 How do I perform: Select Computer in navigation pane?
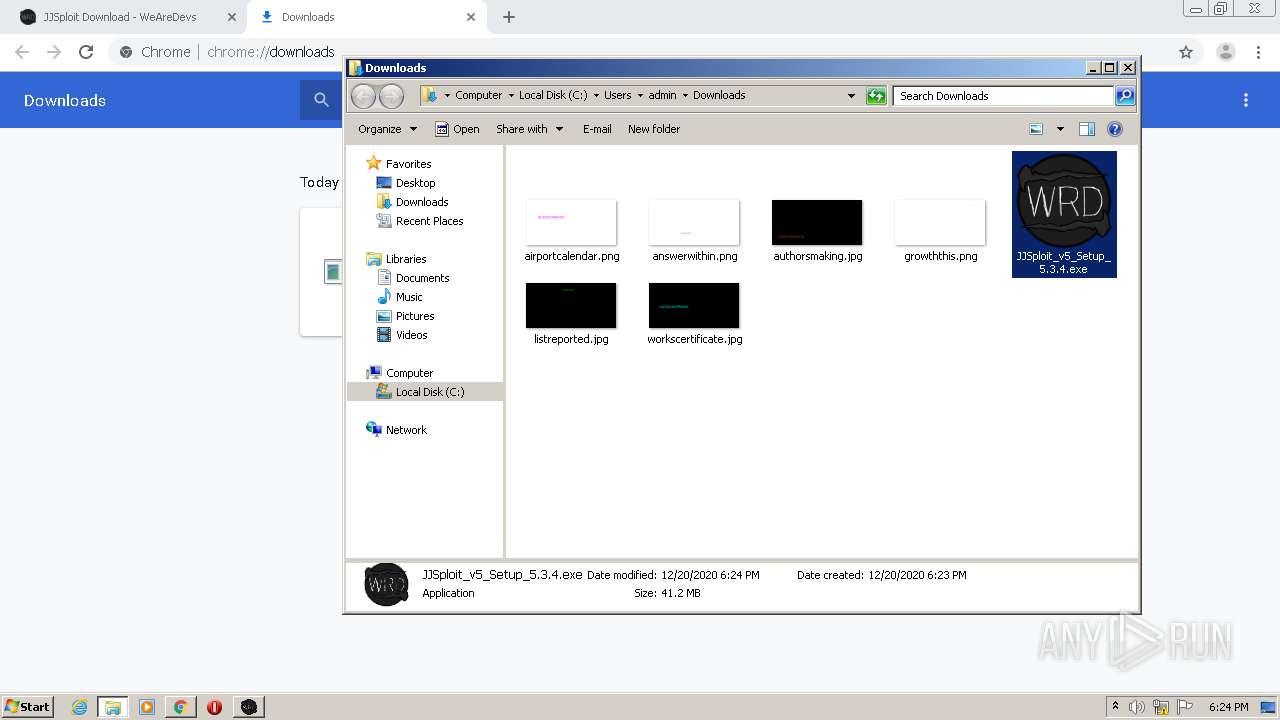[409, 373]
